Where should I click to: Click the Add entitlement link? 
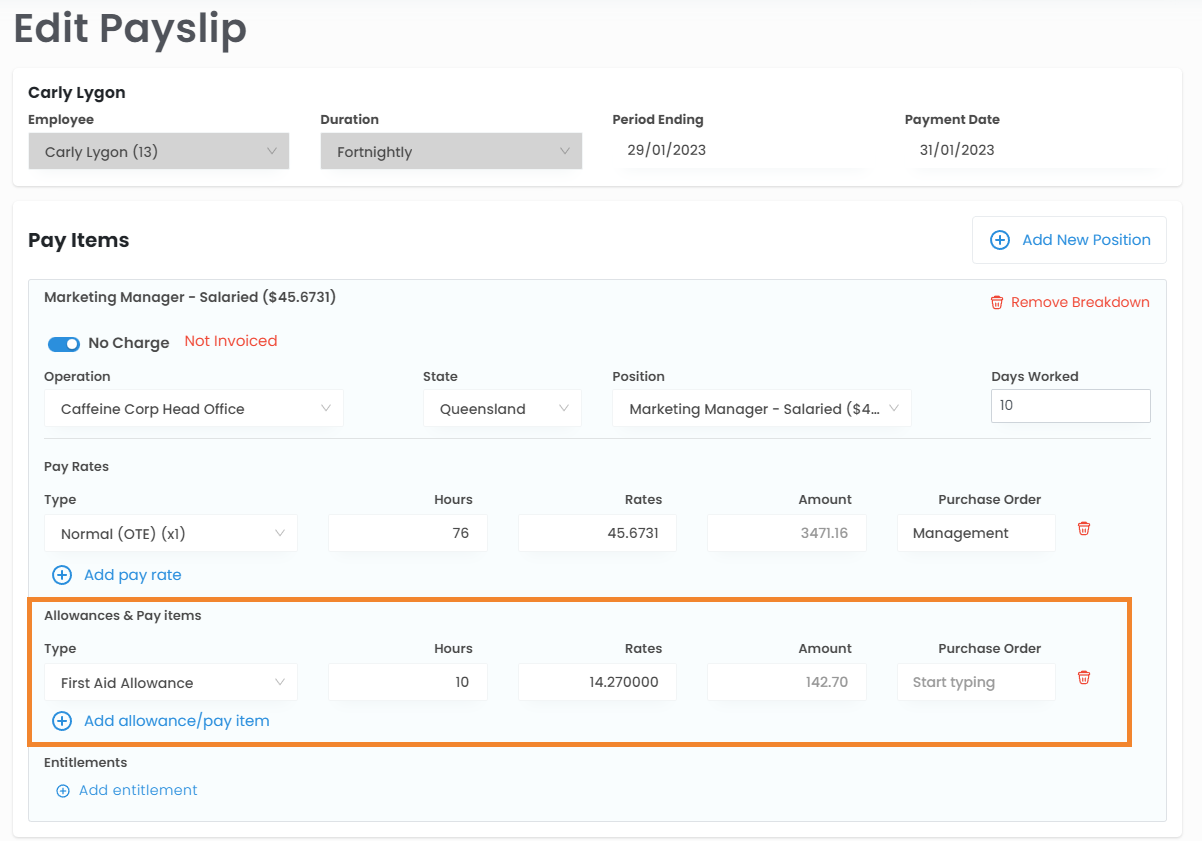(138, 791)
